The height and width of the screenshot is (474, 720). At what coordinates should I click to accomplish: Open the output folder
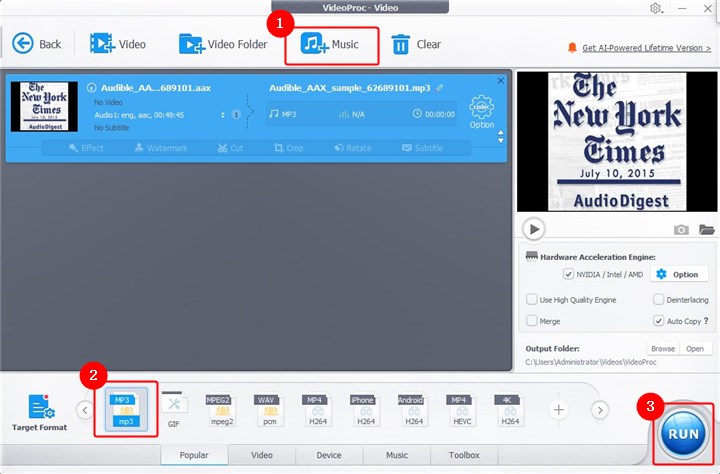coord(695,349)
